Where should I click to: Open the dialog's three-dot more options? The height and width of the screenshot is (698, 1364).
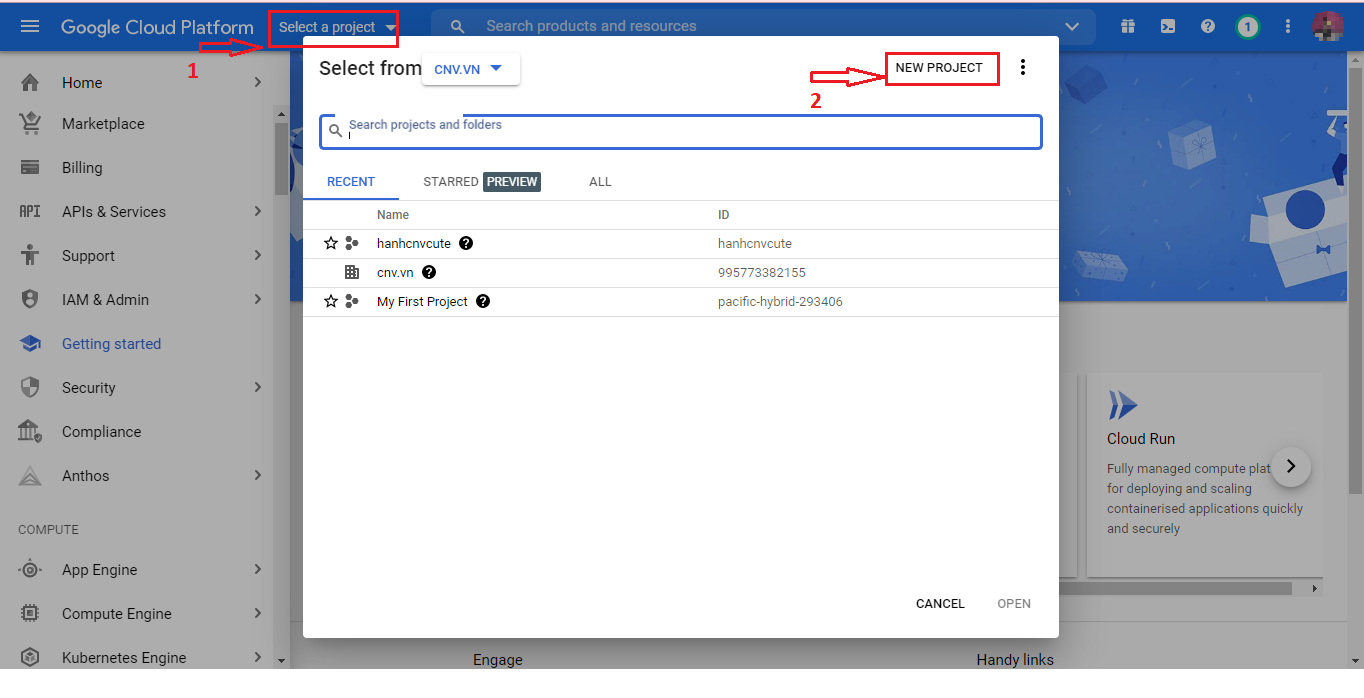[1022, 67]
